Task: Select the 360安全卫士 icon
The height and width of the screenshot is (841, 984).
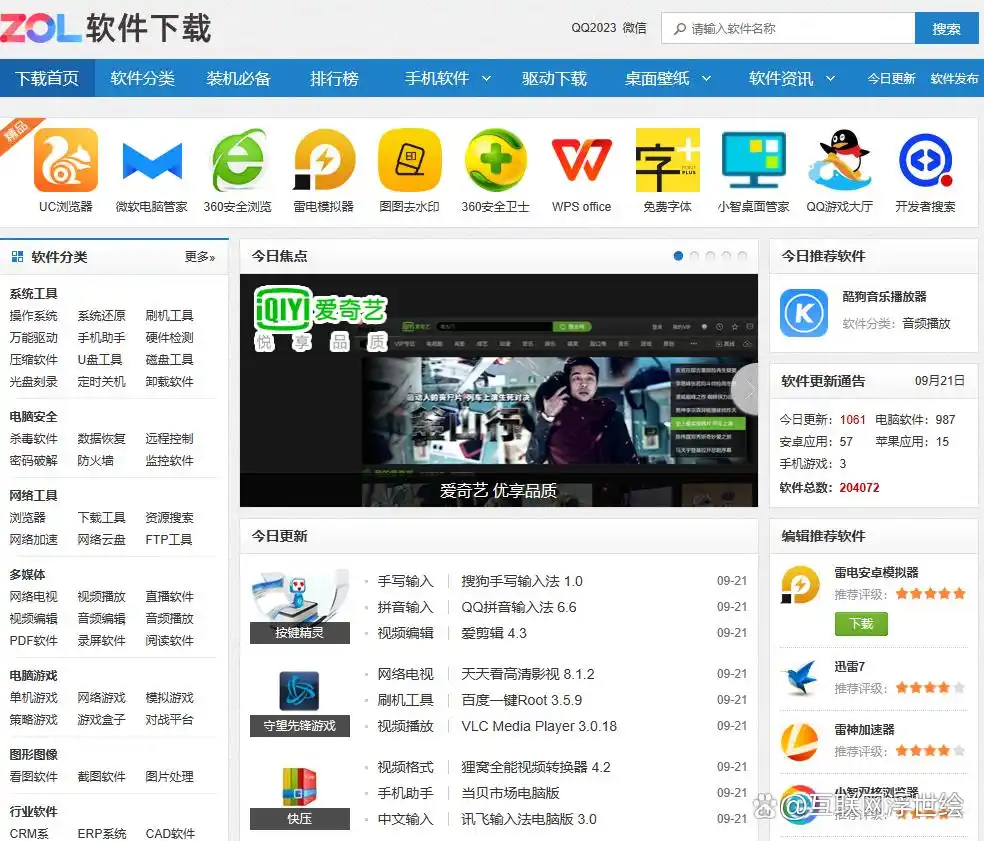Action: click(495, 160)
